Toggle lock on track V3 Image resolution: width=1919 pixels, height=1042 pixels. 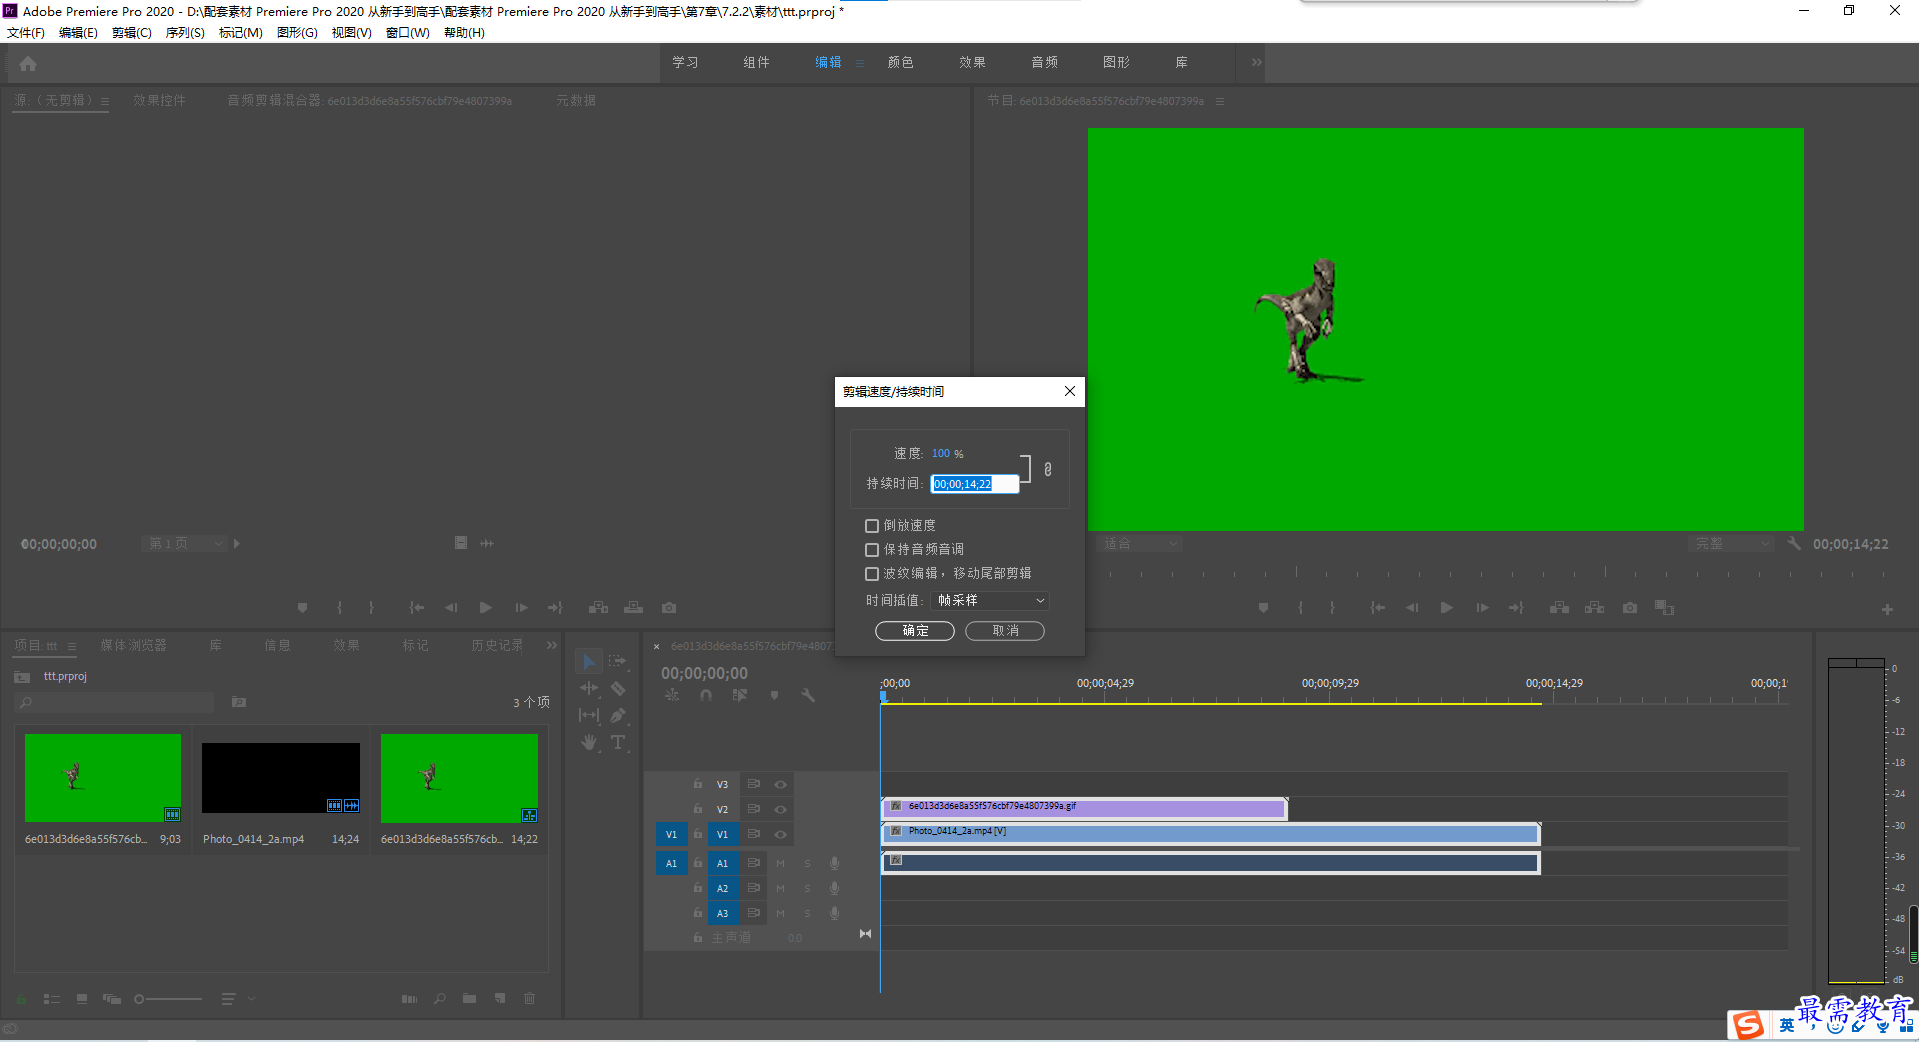[x=698, y=785]
